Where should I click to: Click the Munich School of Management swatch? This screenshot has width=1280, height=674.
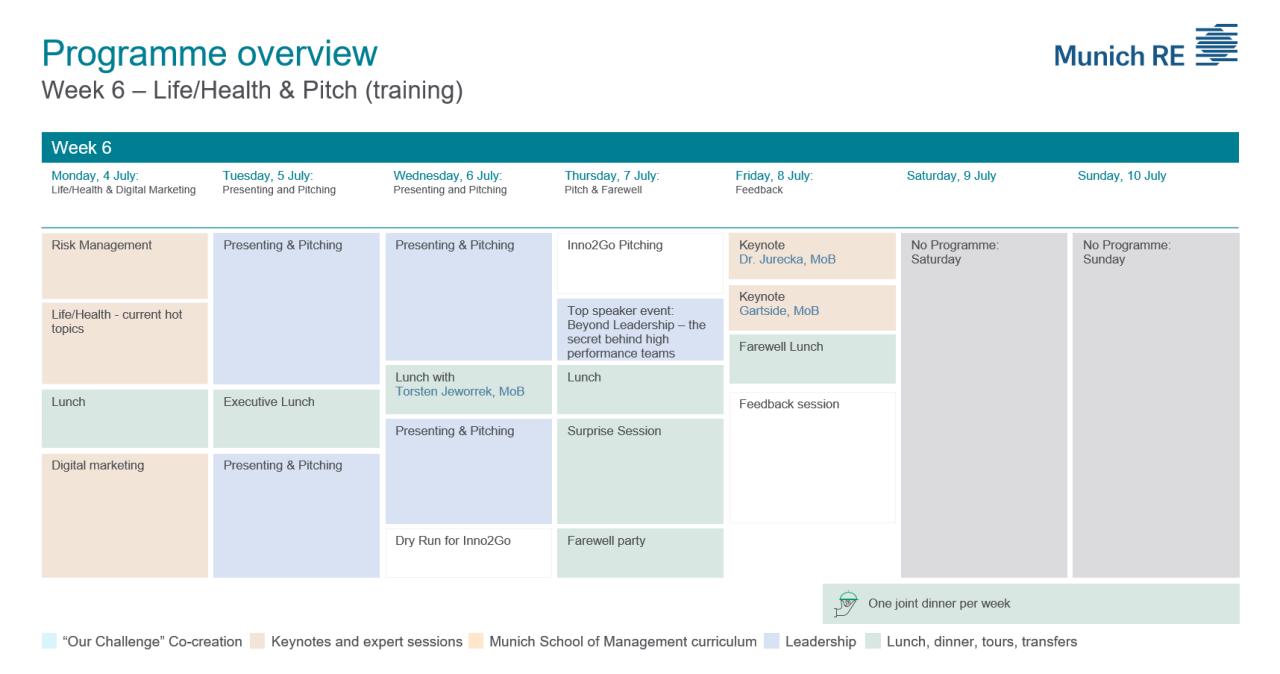475,642
